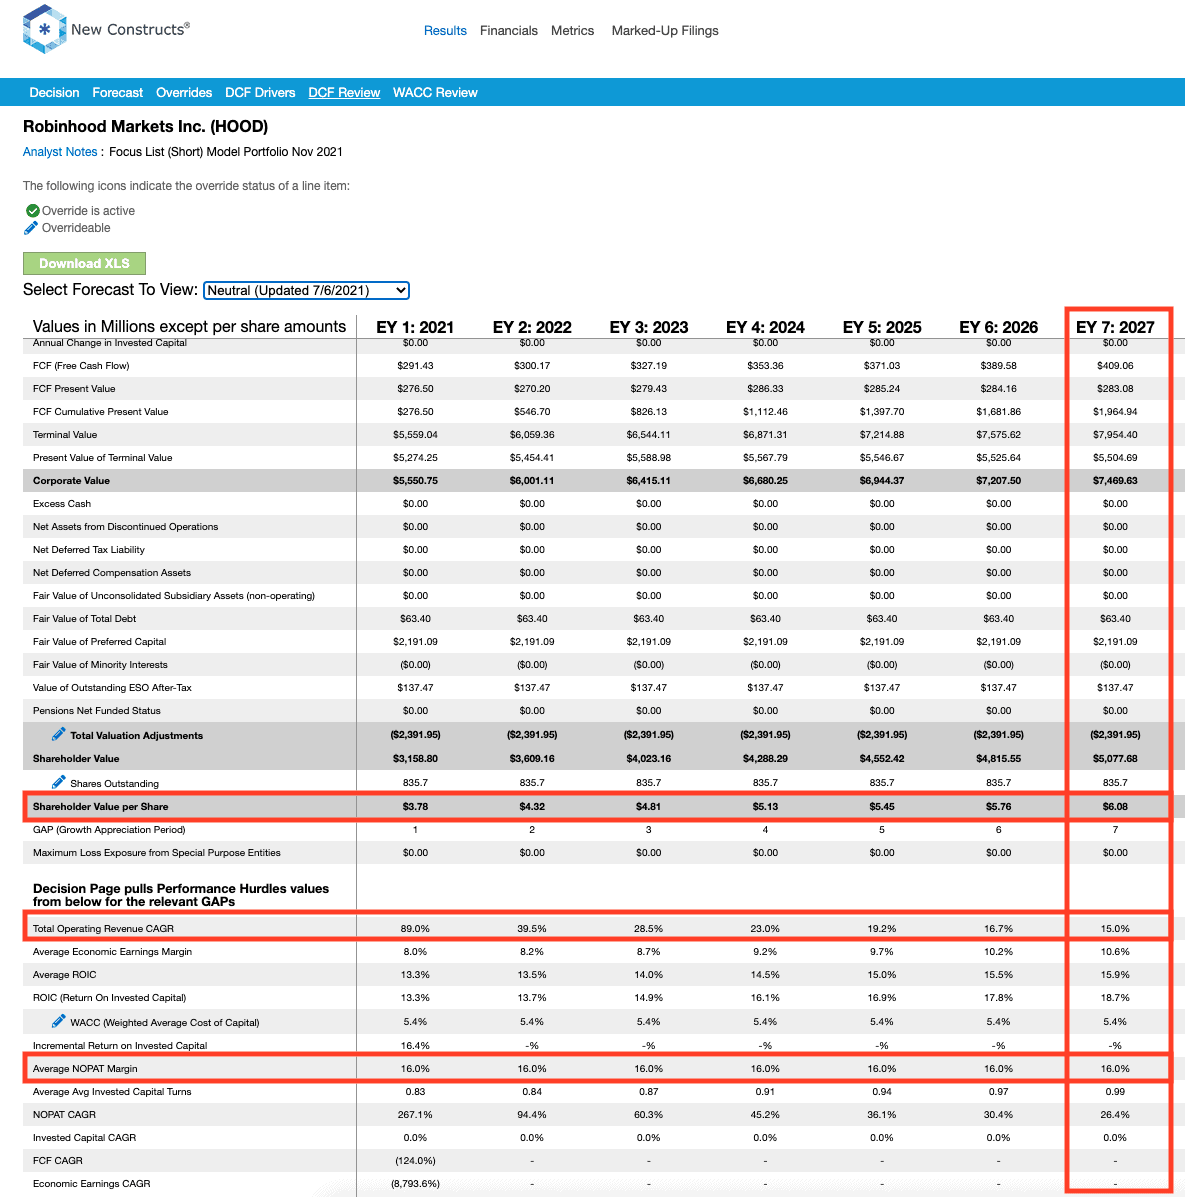
Task: Click the $6.08 shareholder value per share
Action: pyautogui.click(x=1115, y=806)
